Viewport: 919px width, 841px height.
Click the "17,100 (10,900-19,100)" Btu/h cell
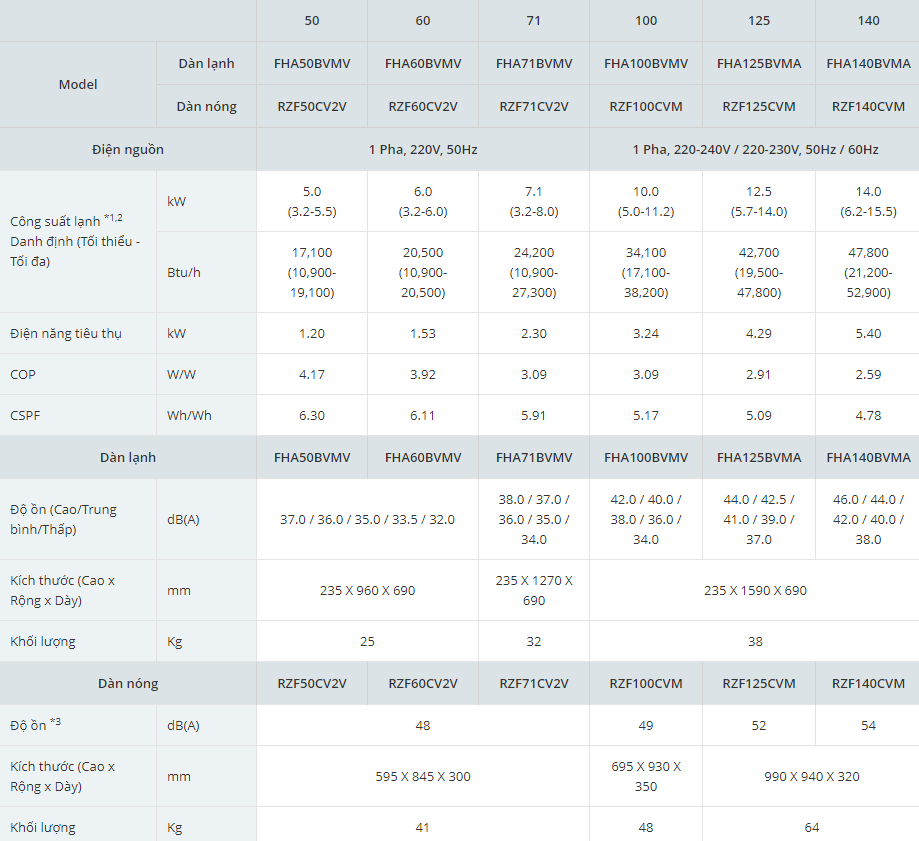point(312,273)
